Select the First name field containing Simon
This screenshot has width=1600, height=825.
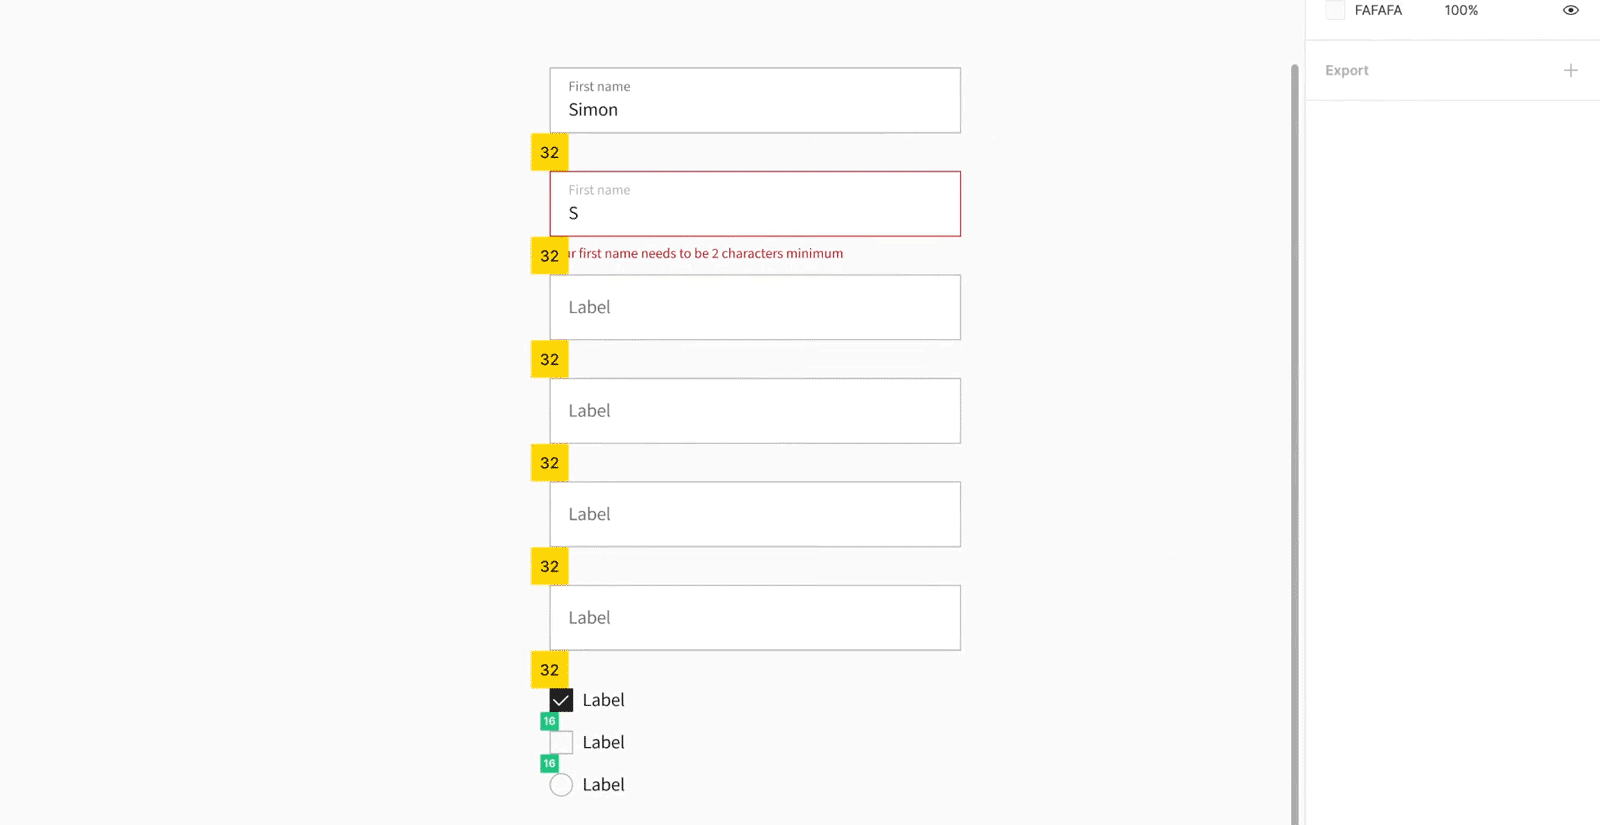pos(755,100)
